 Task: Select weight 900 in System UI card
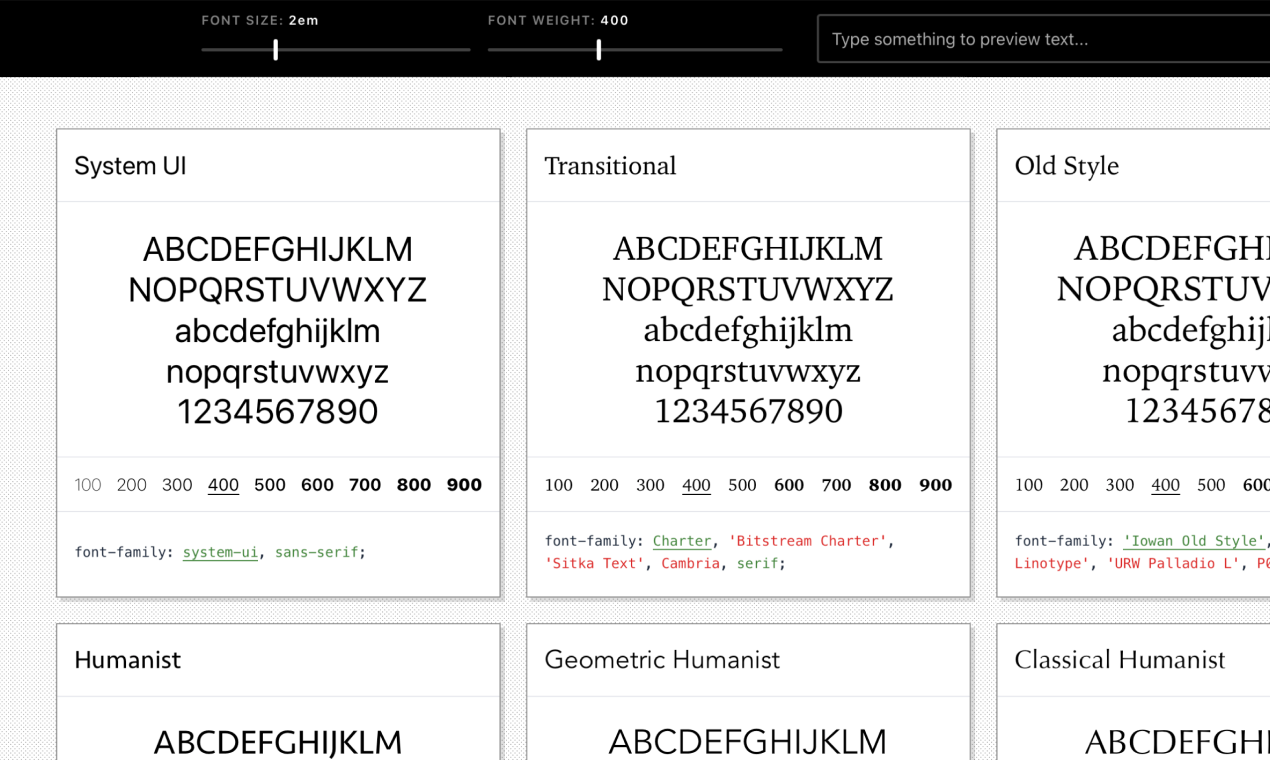[464, 485]
